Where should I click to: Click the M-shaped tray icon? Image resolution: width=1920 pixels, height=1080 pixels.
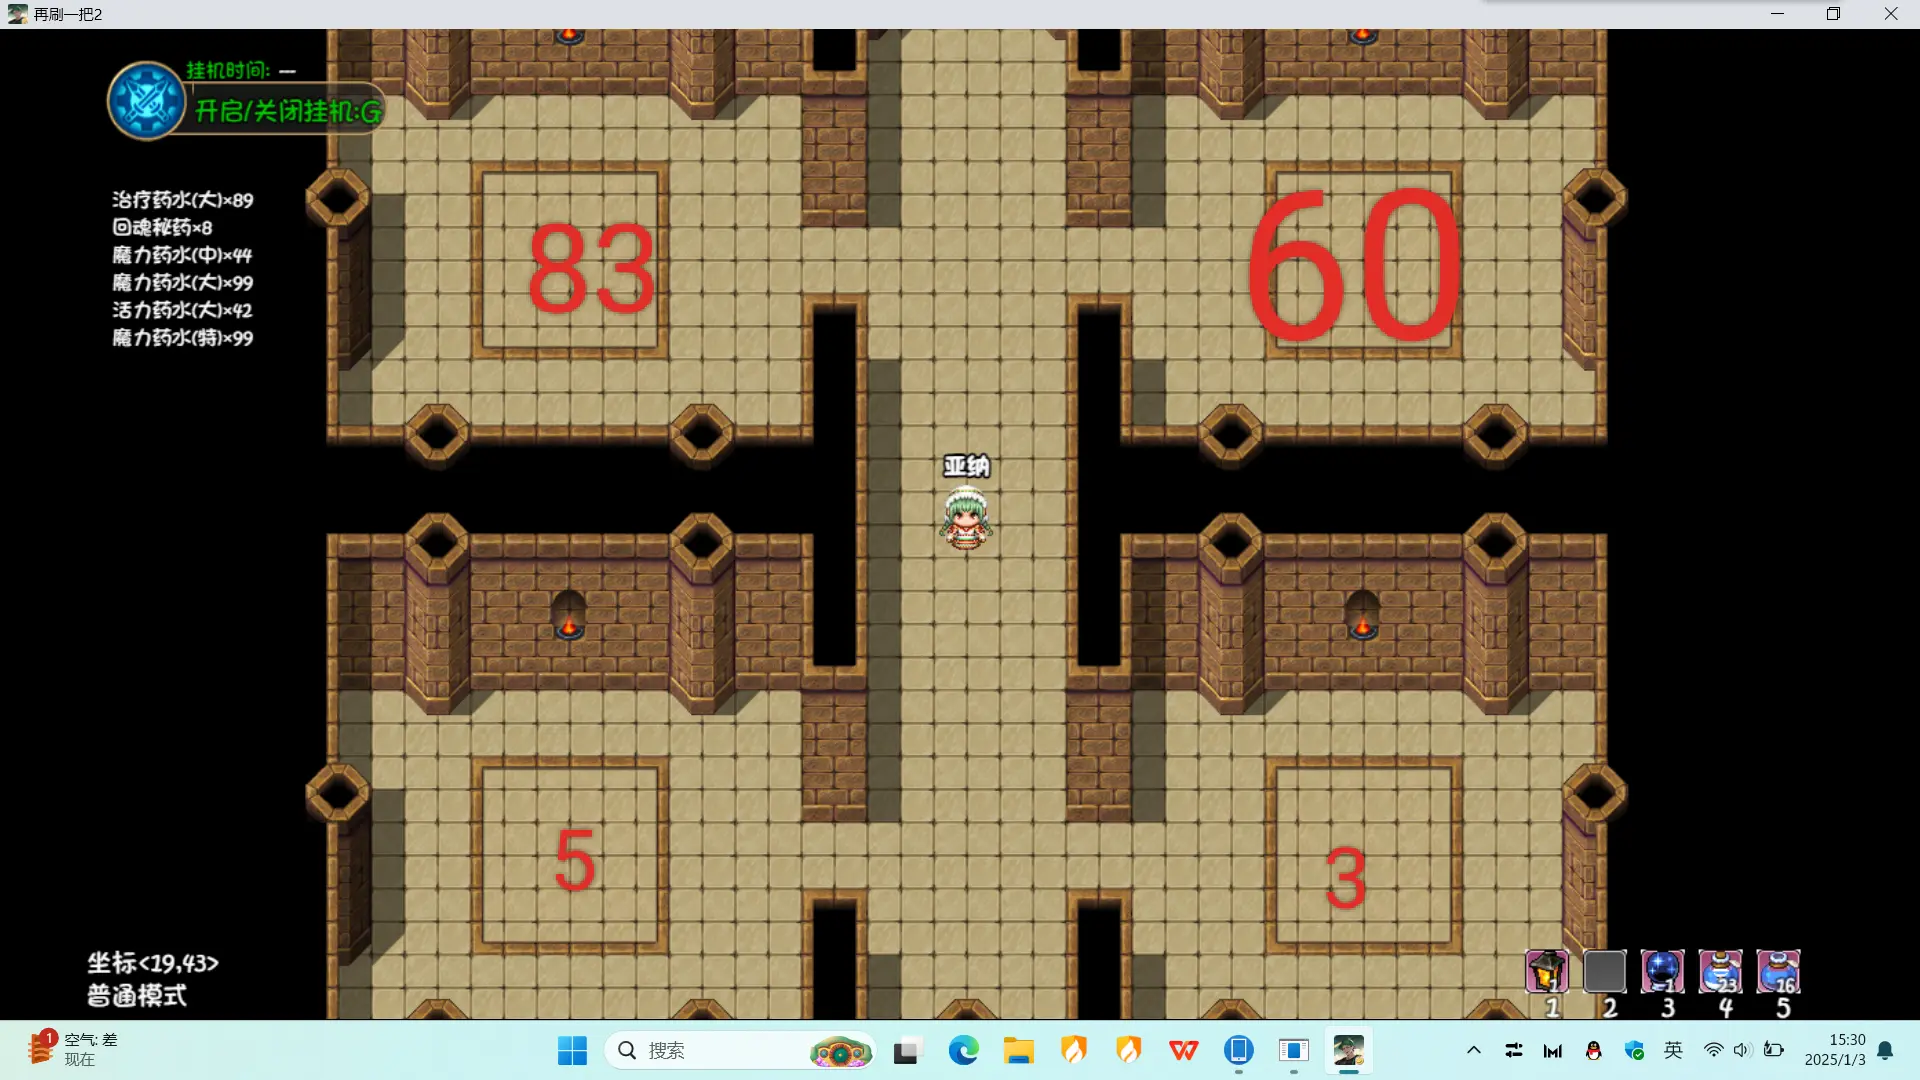1553,1050
